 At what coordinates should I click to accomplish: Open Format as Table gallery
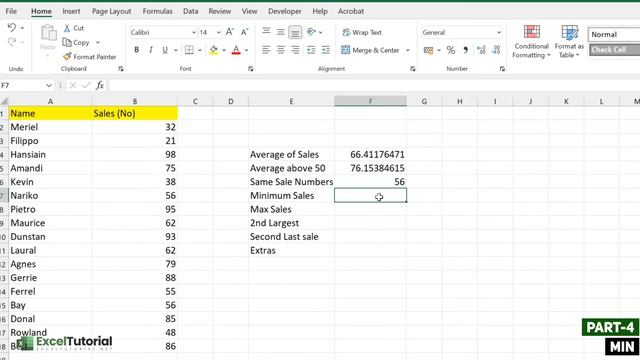pyautogui.click(x=569, y=41)
